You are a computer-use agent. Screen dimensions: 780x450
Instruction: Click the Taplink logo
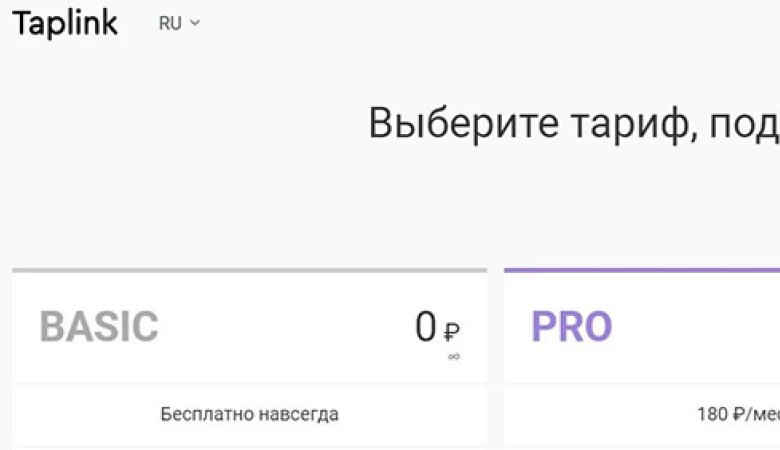(65, 23)
